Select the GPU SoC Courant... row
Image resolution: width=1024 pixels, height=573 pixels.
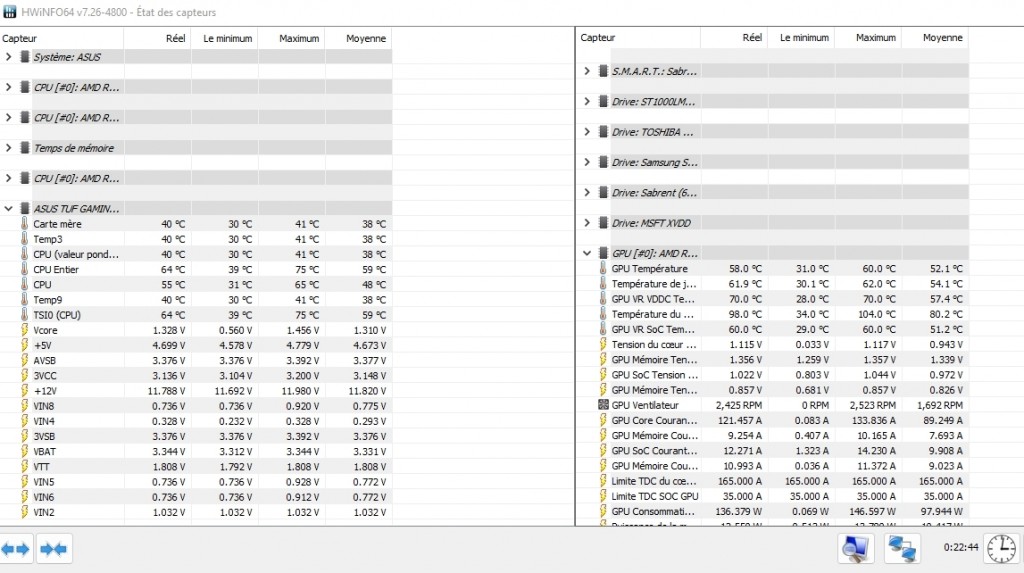[x=773, y=451]
